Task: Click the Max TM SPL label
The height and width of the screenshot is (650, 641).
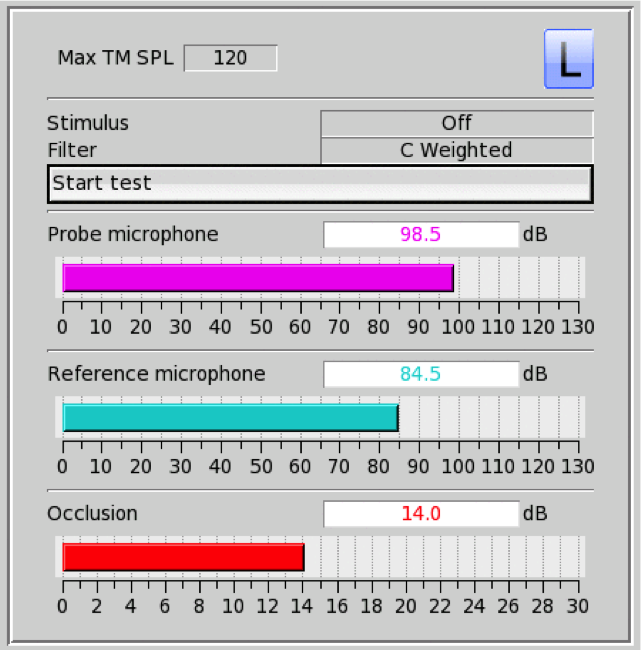Action: pyautogui.click(x=115, y=58)
